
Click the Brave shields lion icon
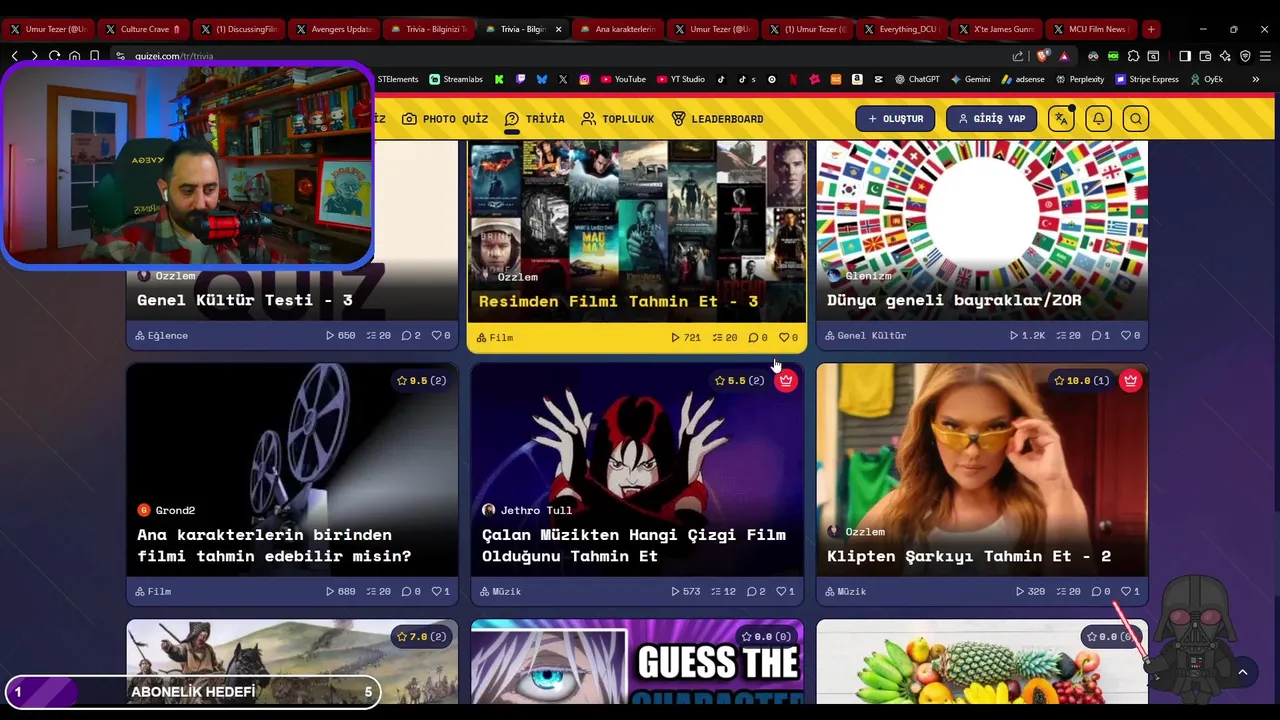[1043, 56]
